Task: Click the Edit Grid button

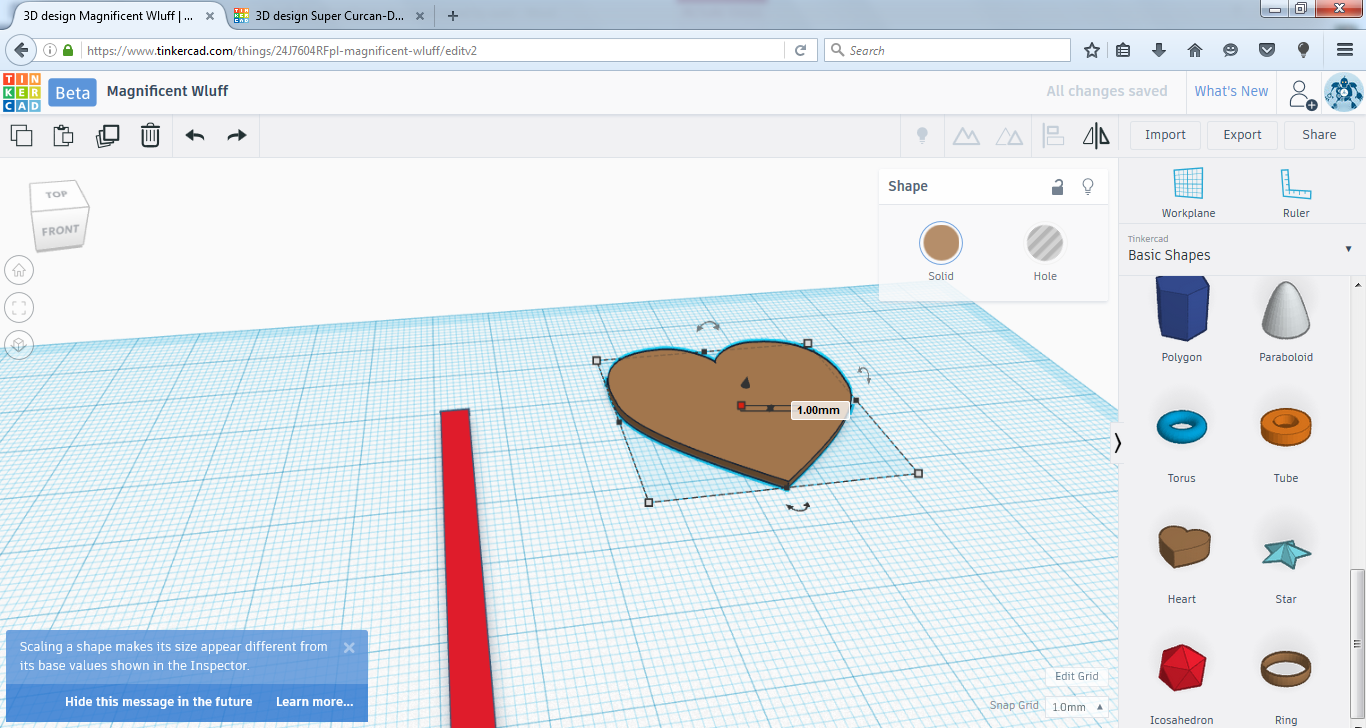Action: 1077,676
